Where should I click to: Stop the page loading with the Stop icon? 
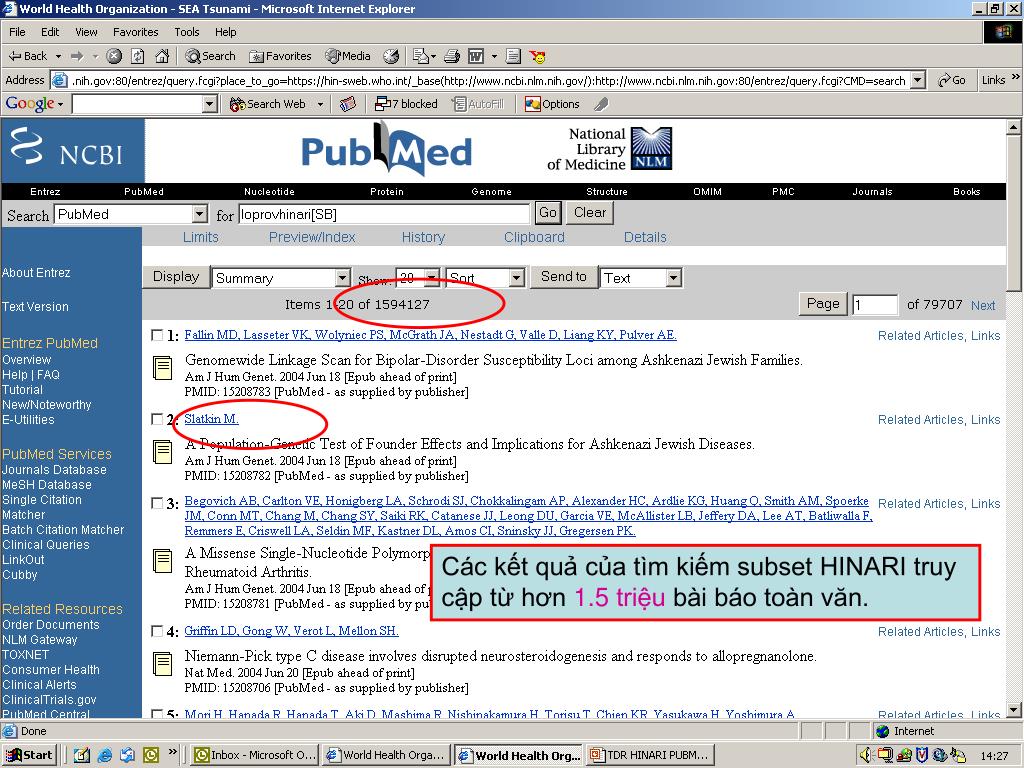click(x=114, y=56)
